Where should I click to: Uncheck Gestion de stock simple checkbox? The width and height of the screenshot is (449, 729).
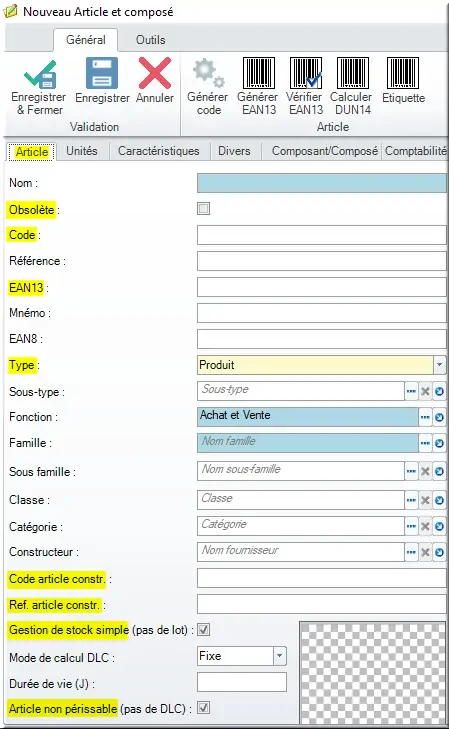click(204, 630)
